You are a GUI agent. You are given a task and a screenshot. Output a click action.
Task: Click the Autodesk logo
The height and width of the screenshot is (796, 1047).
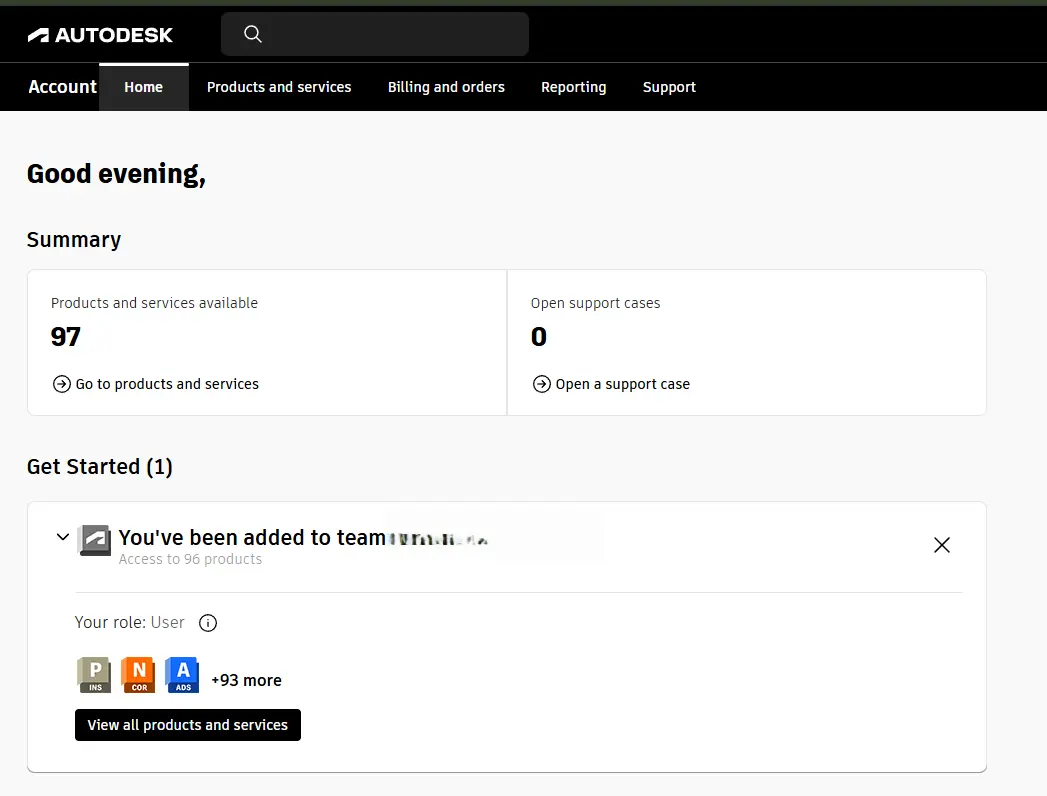pos(99,35)
